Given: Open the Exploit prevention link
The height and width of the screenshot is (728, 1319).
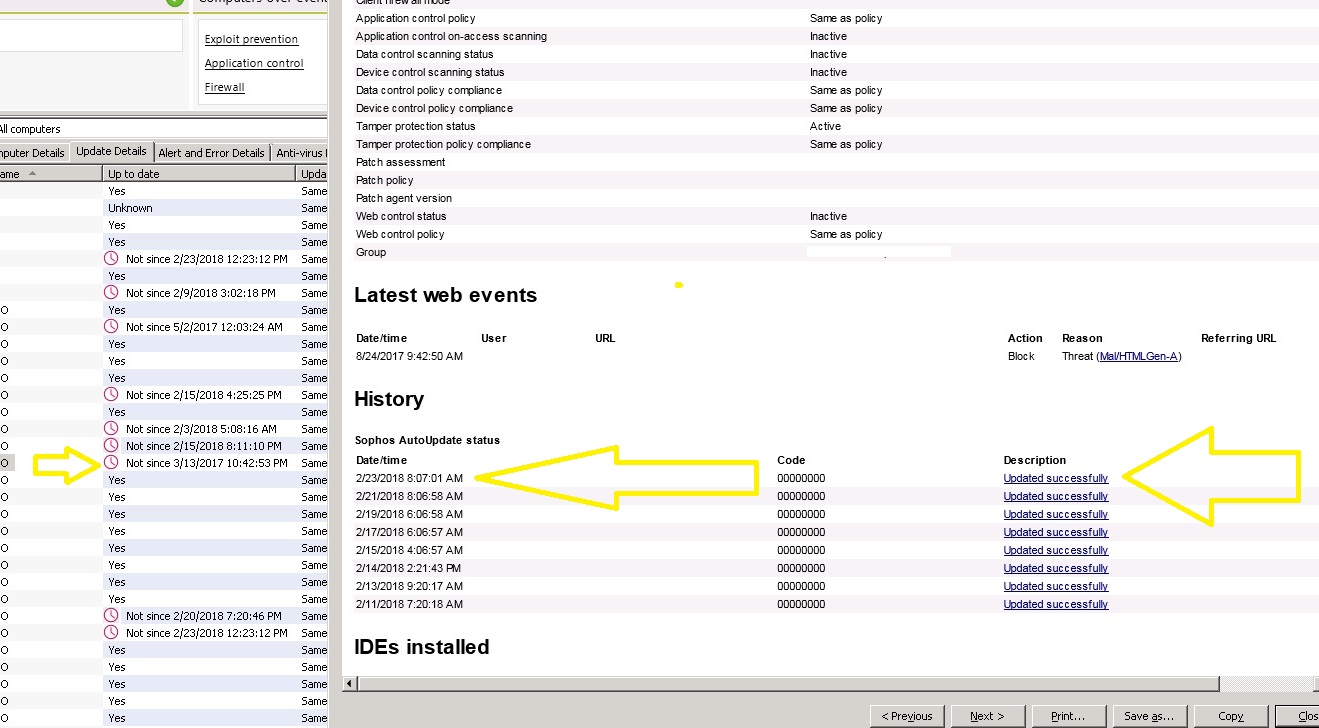Looking at the screenshot, I should pos(251,39).
